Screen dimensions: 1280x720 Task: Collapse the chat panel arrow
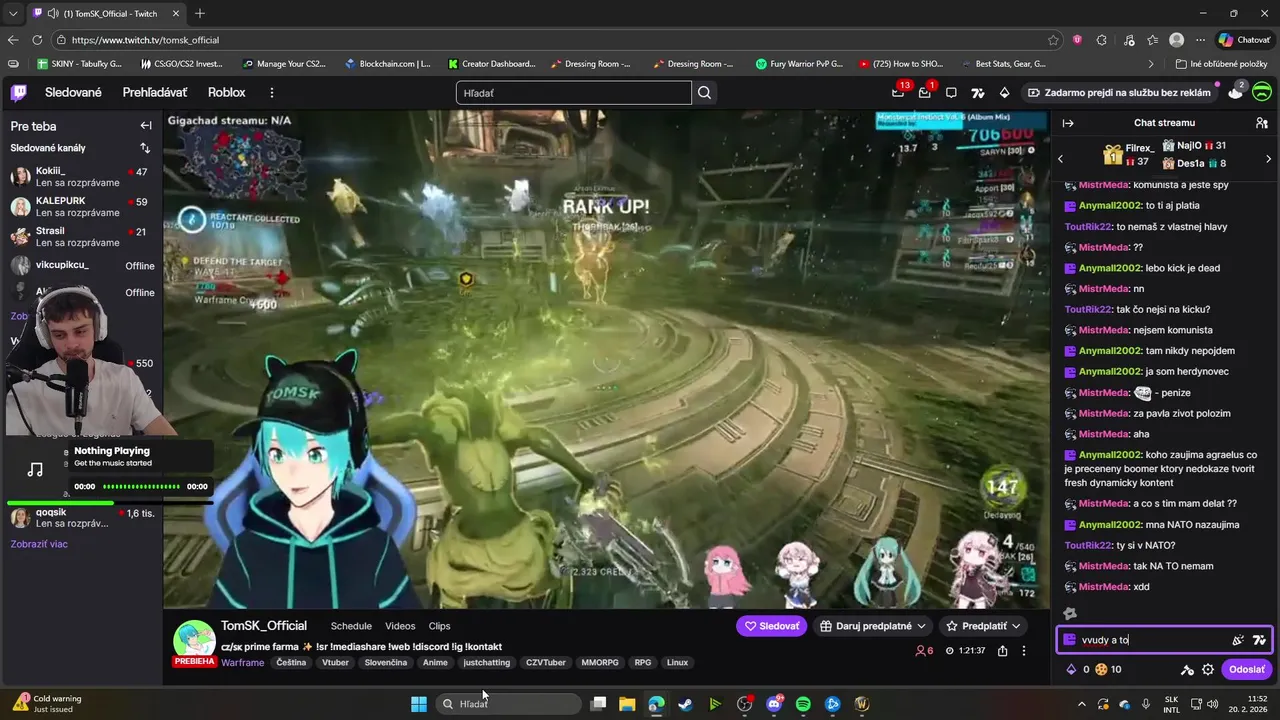(x=1067, y=123)
